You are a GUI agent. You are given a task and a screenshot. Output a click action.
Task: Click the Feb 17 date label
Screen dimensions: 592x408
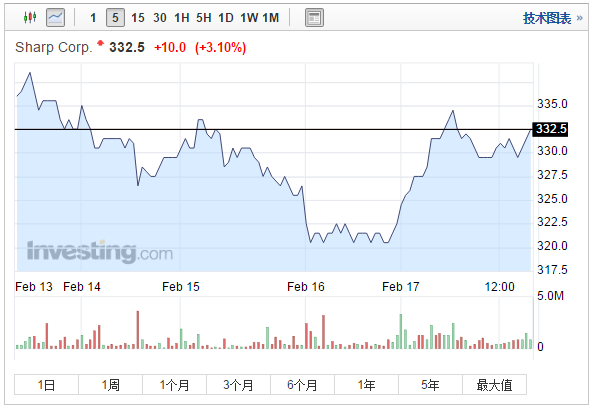click(x=401, y=287)
